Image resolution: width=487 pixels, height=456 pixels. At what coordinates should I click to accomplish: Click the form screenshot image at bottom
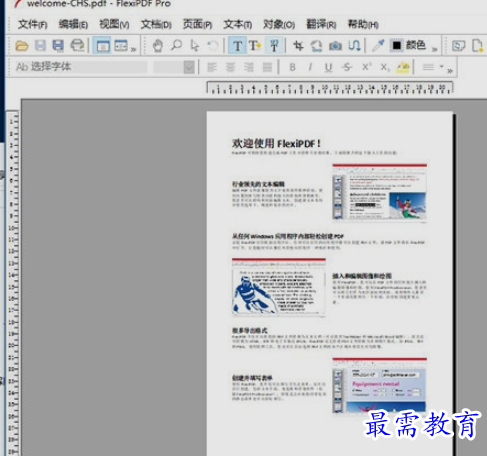pos(379,385)
